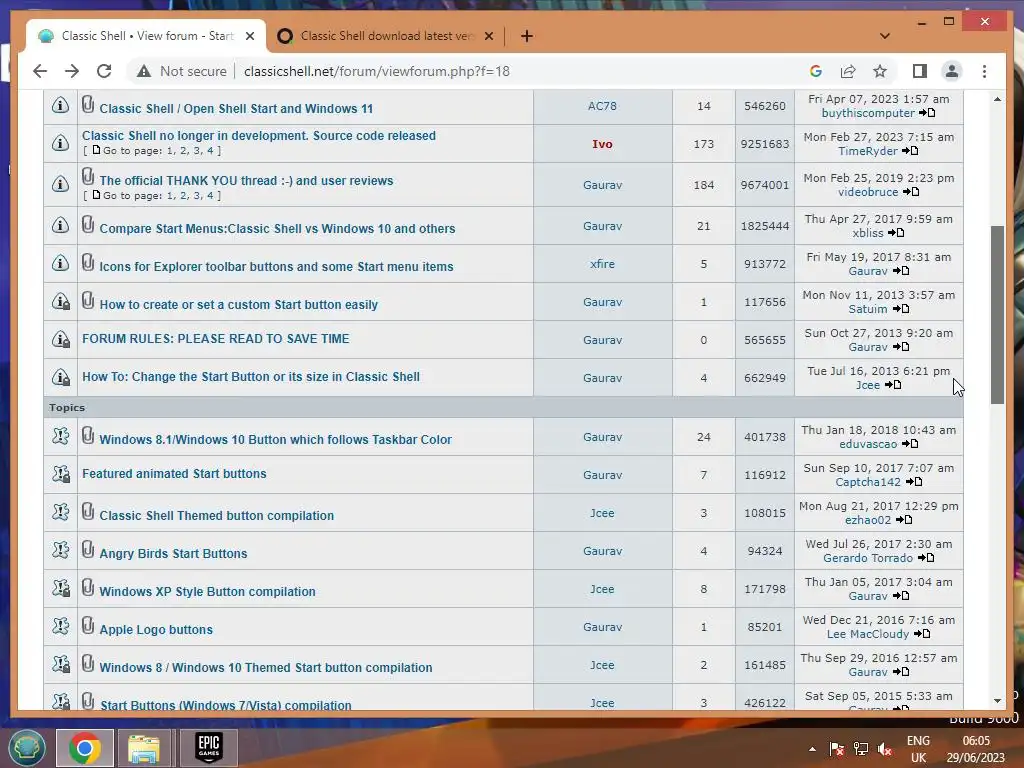Go to page 4 of Source code released topic
Screen dimensions: 1024x768
[x=210, y=151]
